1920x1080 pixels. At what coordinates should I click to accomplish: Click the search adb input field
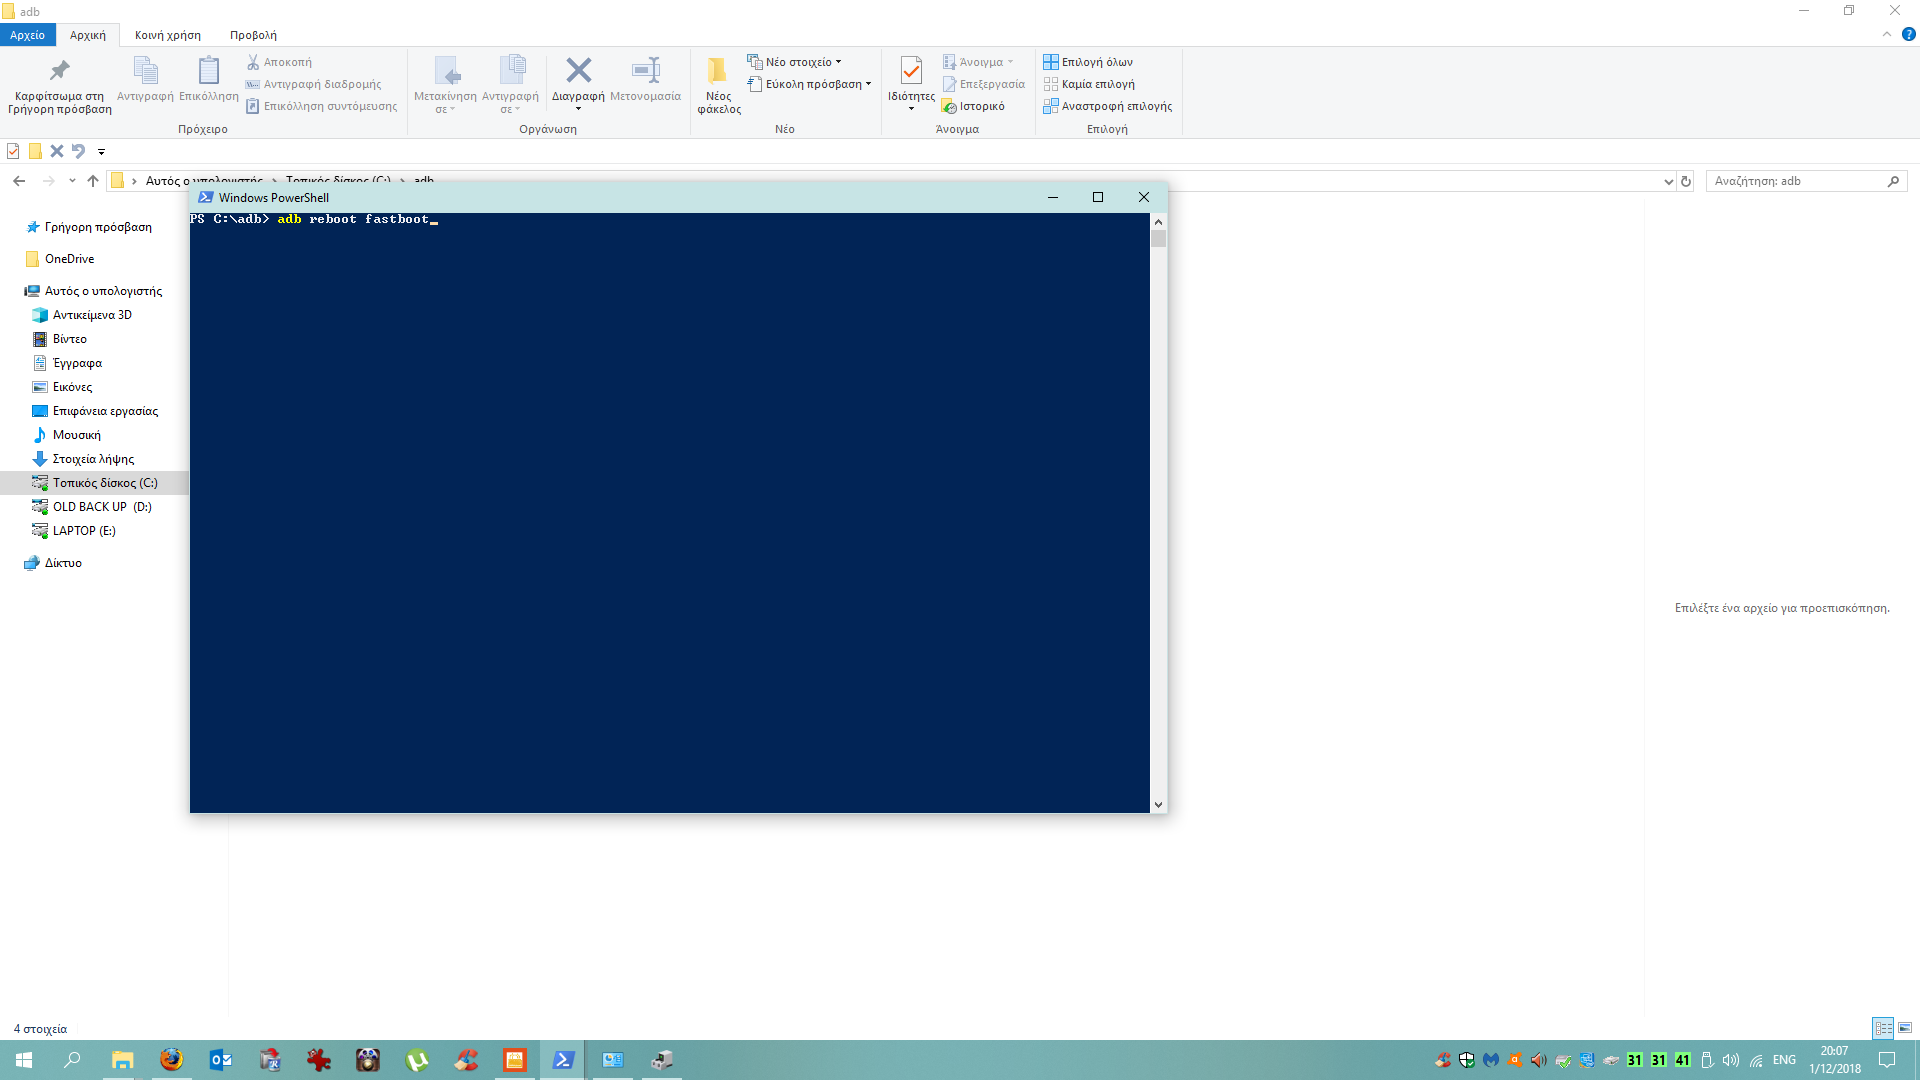coord(1795,181)
